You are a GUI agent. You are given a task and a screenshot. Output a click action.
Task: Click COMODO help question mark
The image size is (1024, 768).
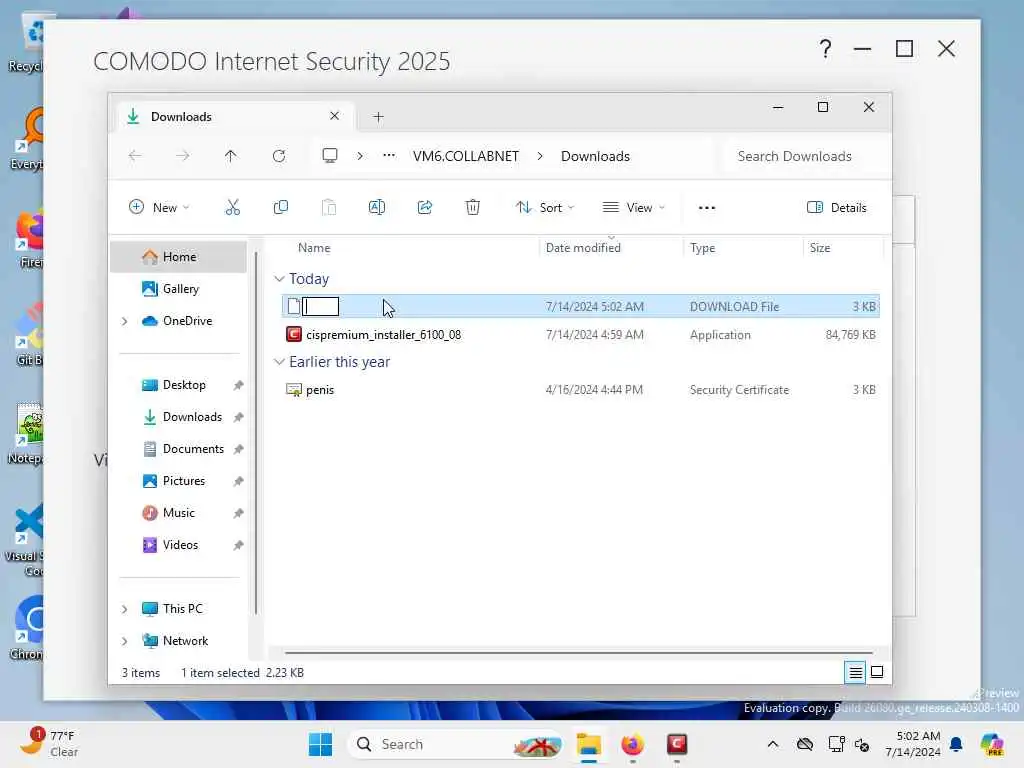(x=825, y=49)
